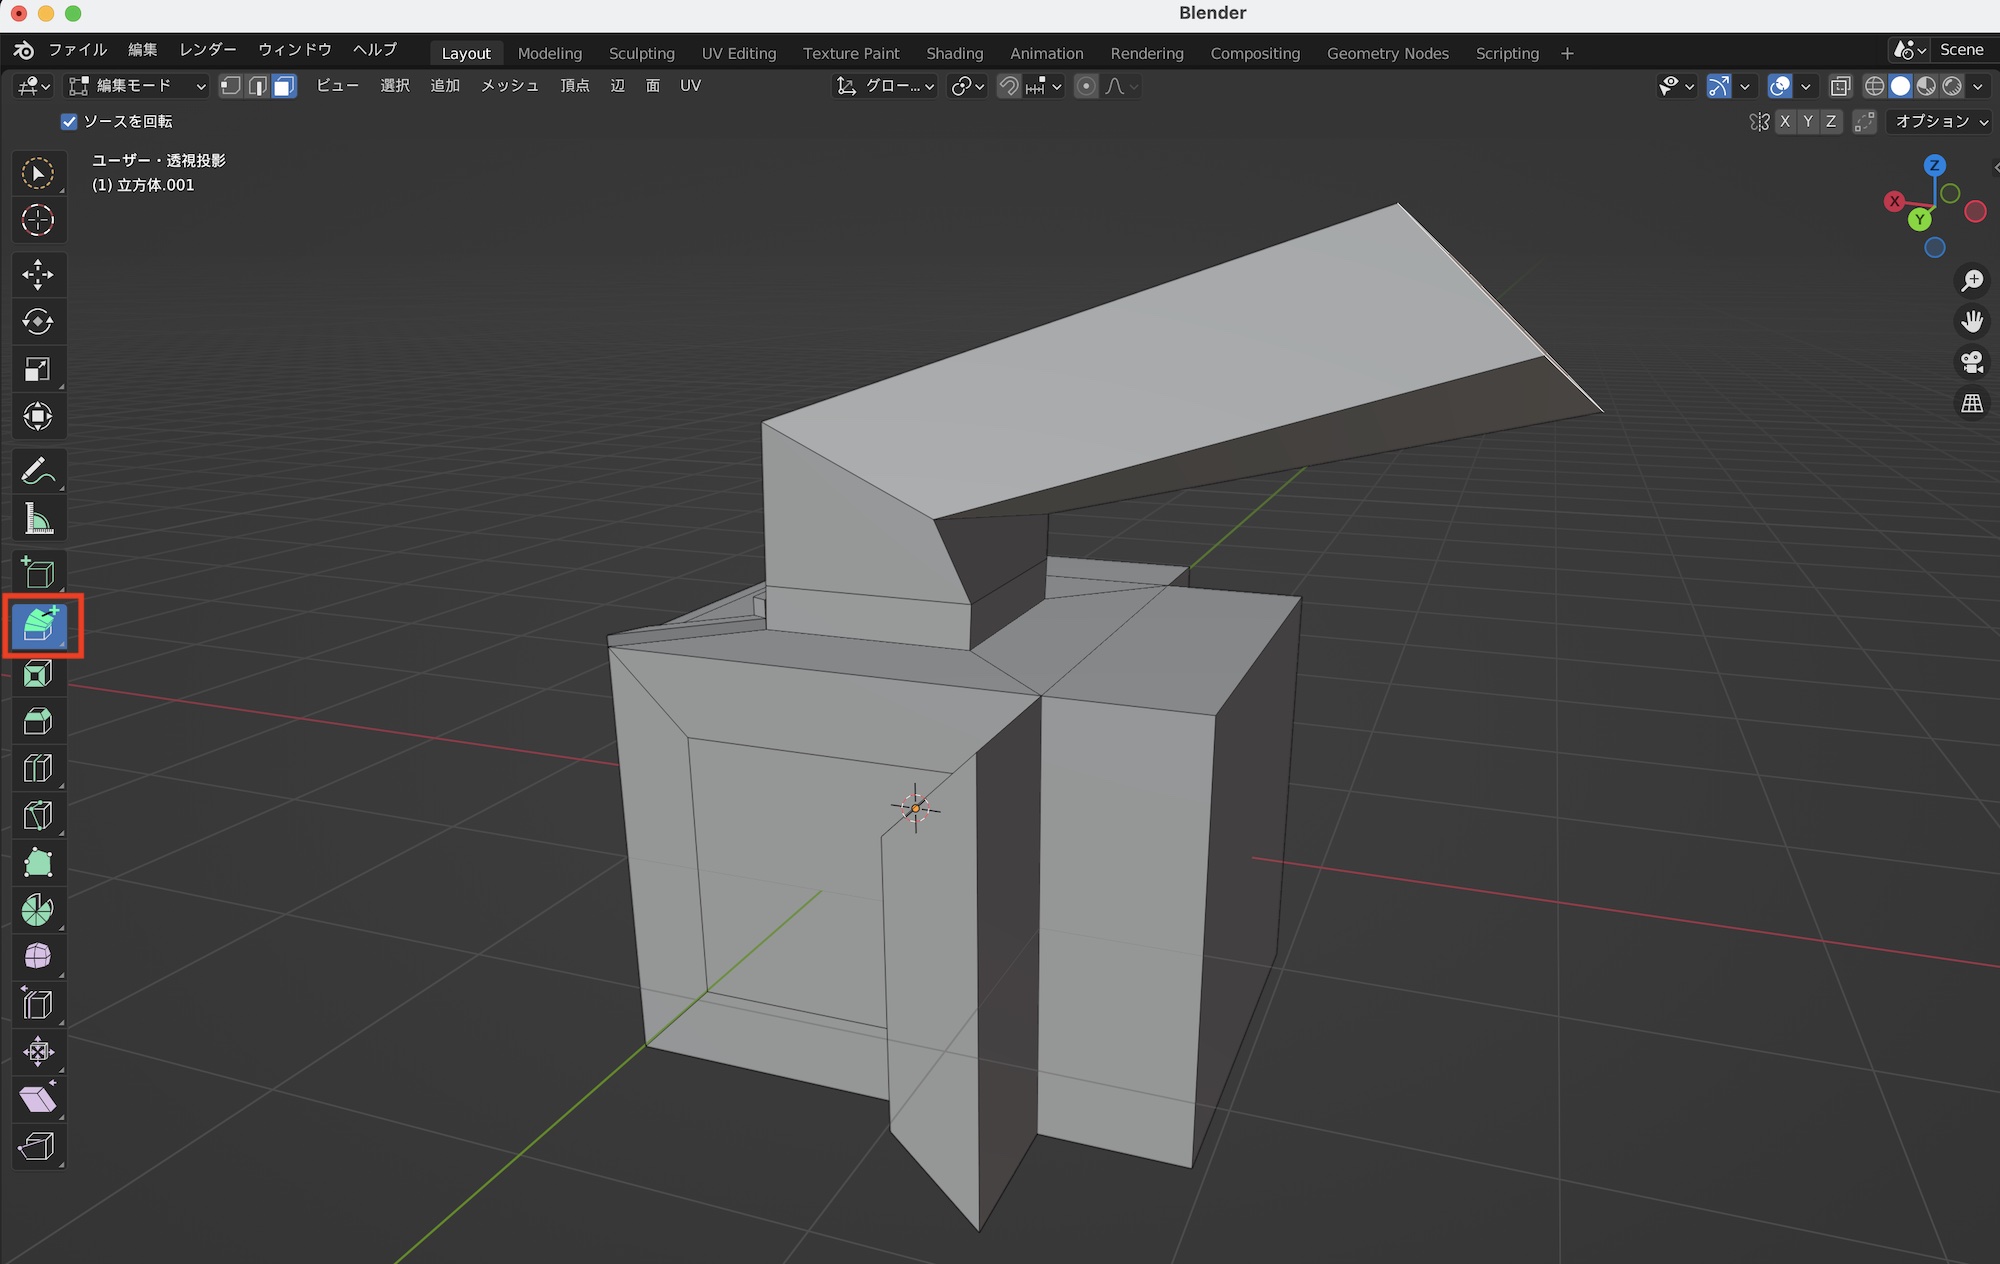Image resolution: width=2000 pixels, height=1264 pixels.
Task: Enable X axis mirror toggle
Action: [1785, 121]
